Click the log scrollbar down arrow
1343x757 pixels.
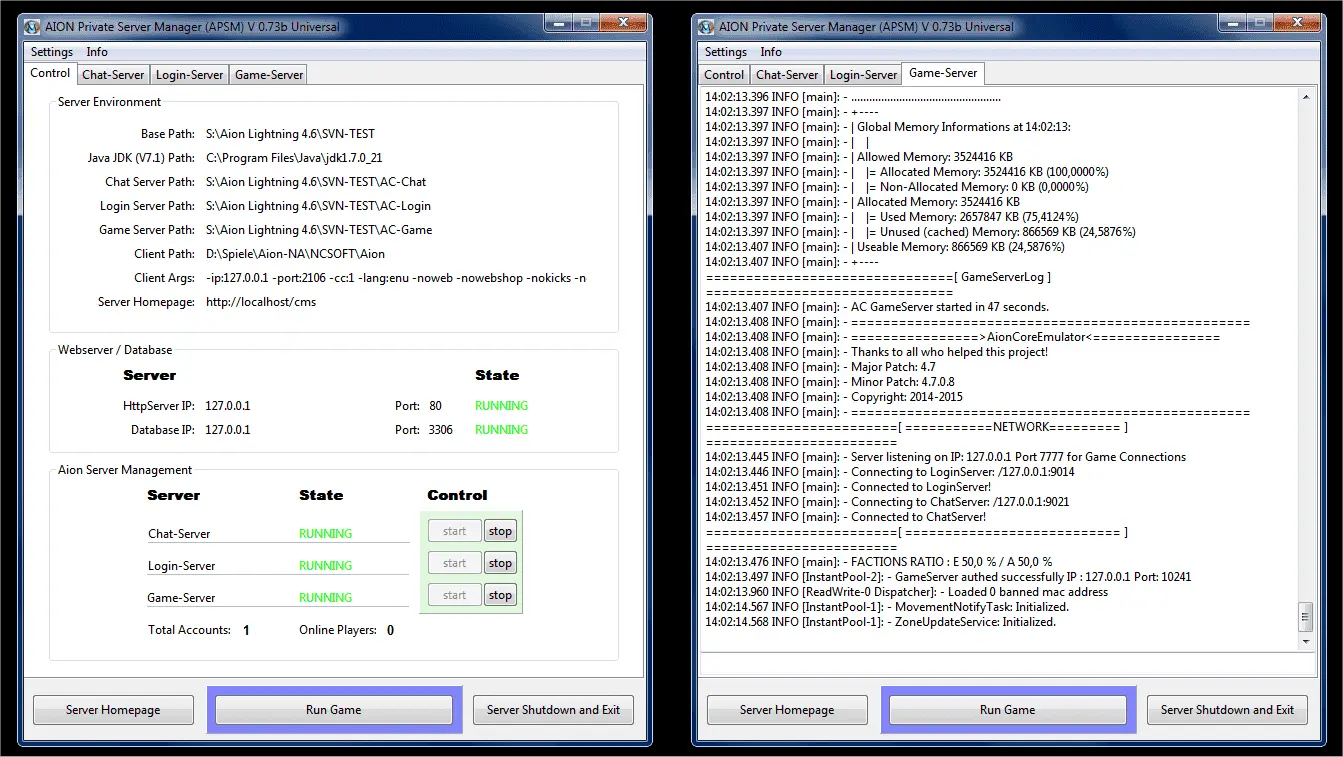(x=1306, y=641)
